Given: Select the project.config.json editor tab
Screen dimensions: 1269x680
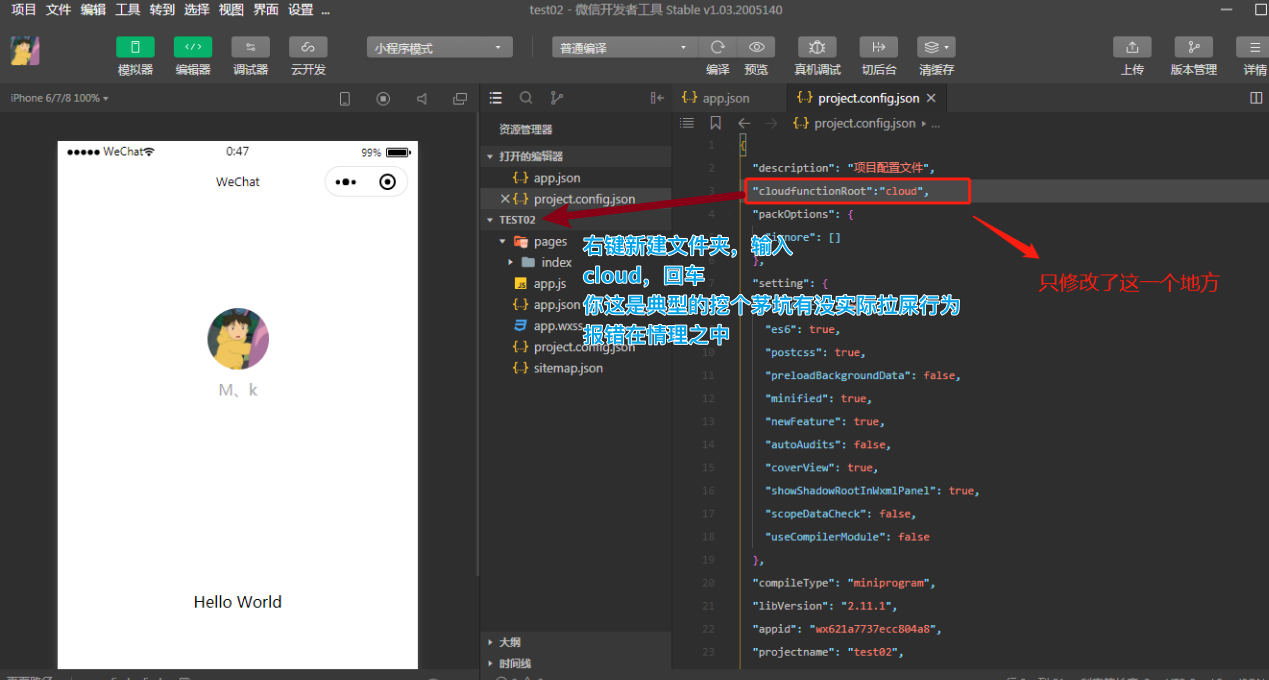Looking at the screenshot, I should [x=868, y=98].
